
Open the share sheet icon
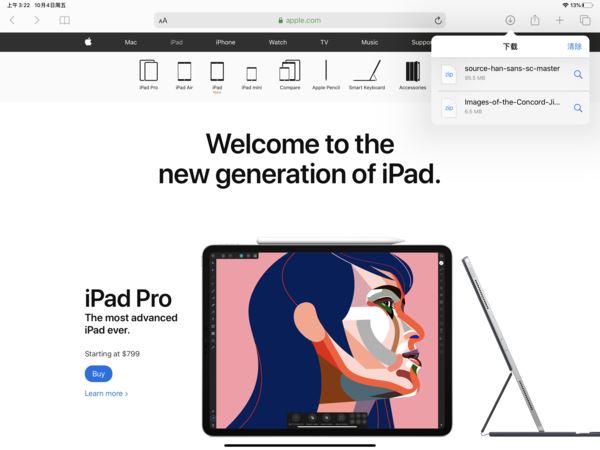[x=535, y=20]
